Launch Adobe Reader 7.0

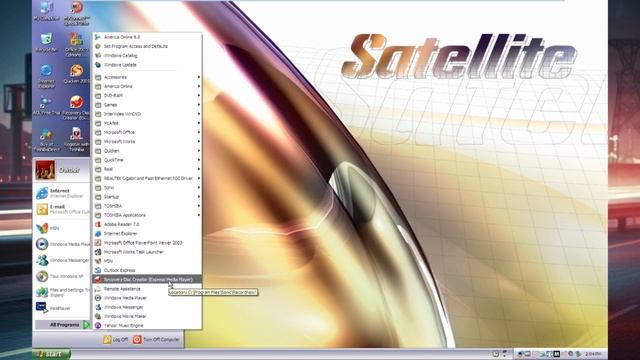pyautogui.click(x=147, y=224)
